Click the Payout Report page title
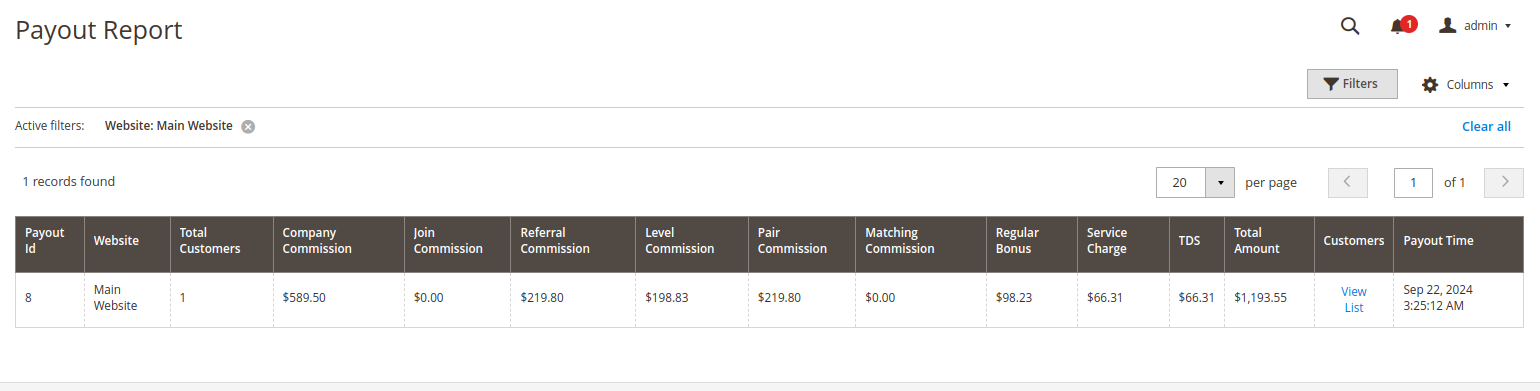Screen dimensions: 1540x391 click(99, 30)
